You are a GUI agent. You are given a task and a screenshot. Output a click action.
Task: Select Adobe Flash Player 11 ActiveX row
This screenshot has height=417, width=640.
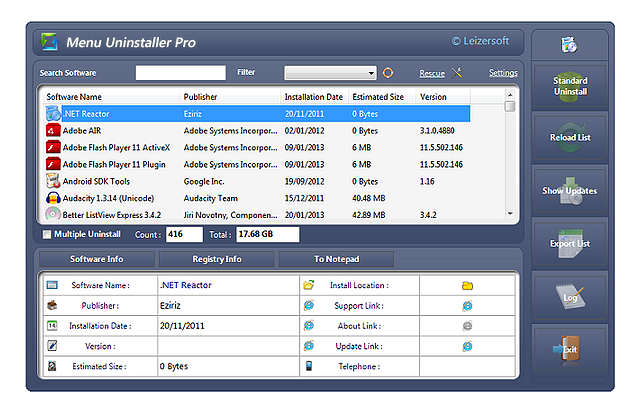click(257, 147)
